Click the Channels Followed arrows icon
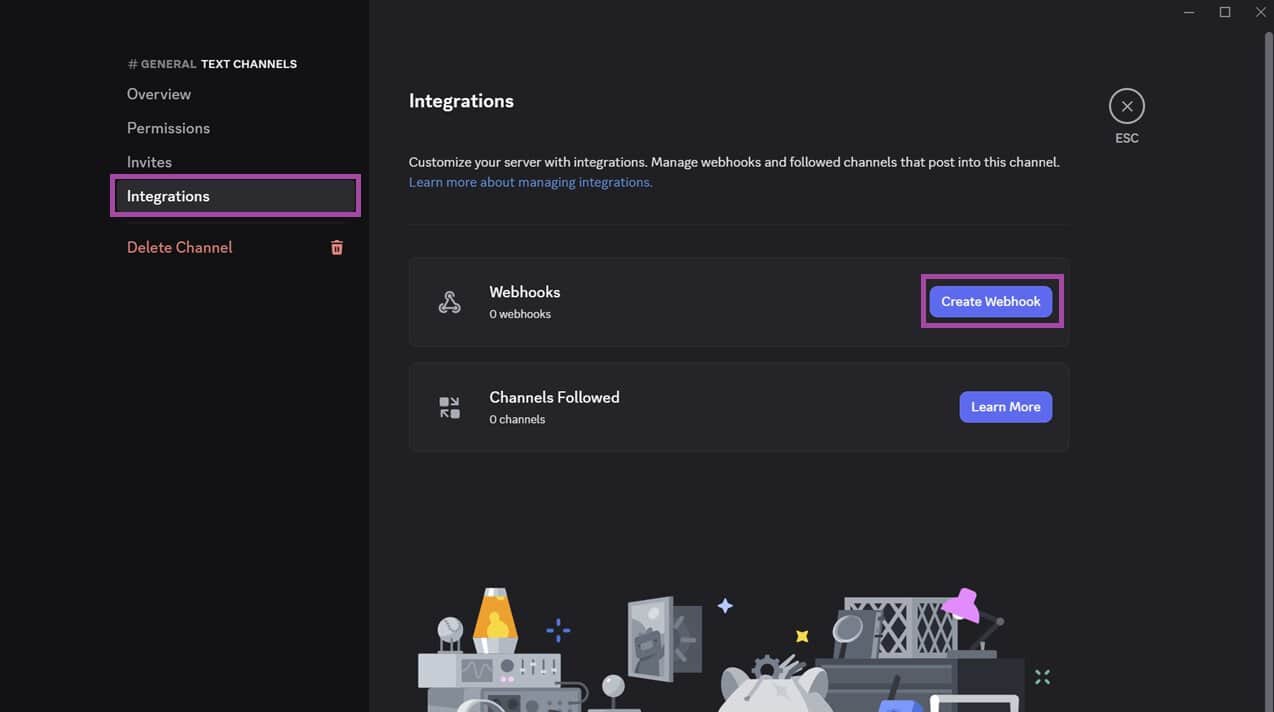Screen dimensions: 1274x712 450,407
